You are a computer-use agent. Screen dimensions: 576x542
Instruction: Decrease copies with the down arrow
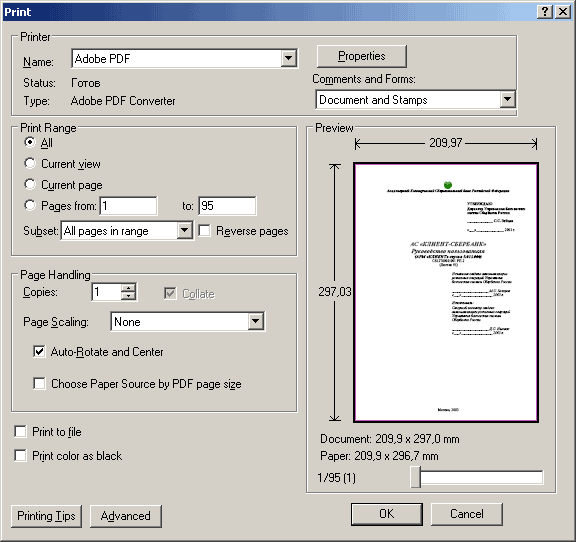point(128,296)
